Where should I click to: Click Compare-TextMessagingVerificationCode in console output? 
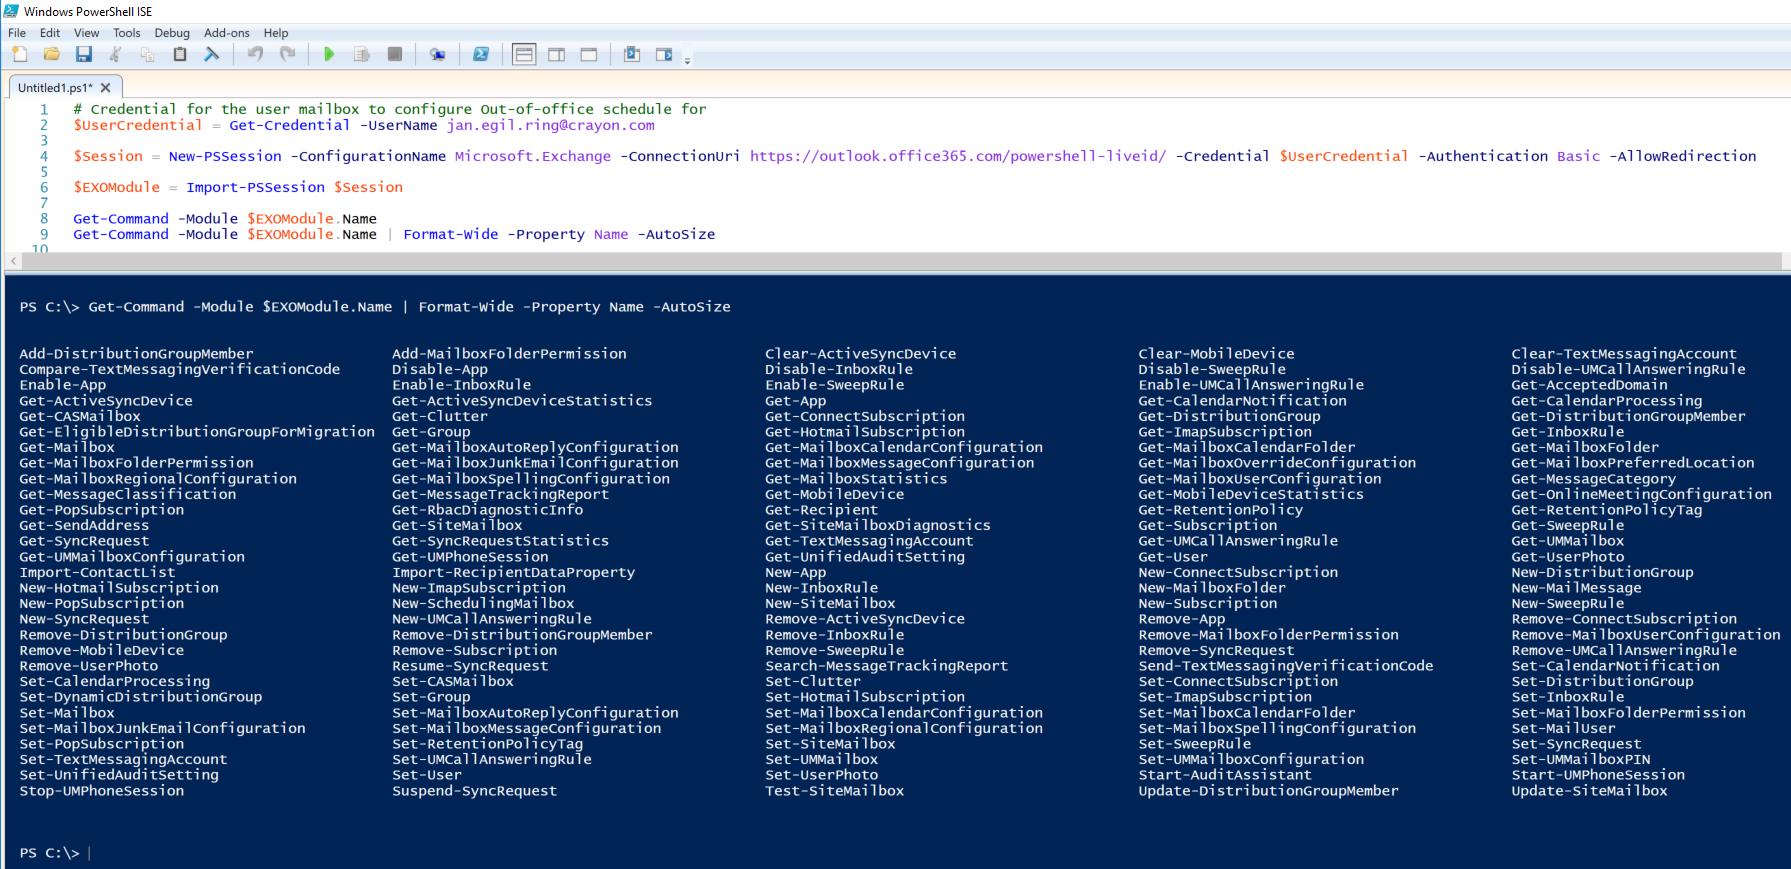pyautogui.click(x=180, y=369)
